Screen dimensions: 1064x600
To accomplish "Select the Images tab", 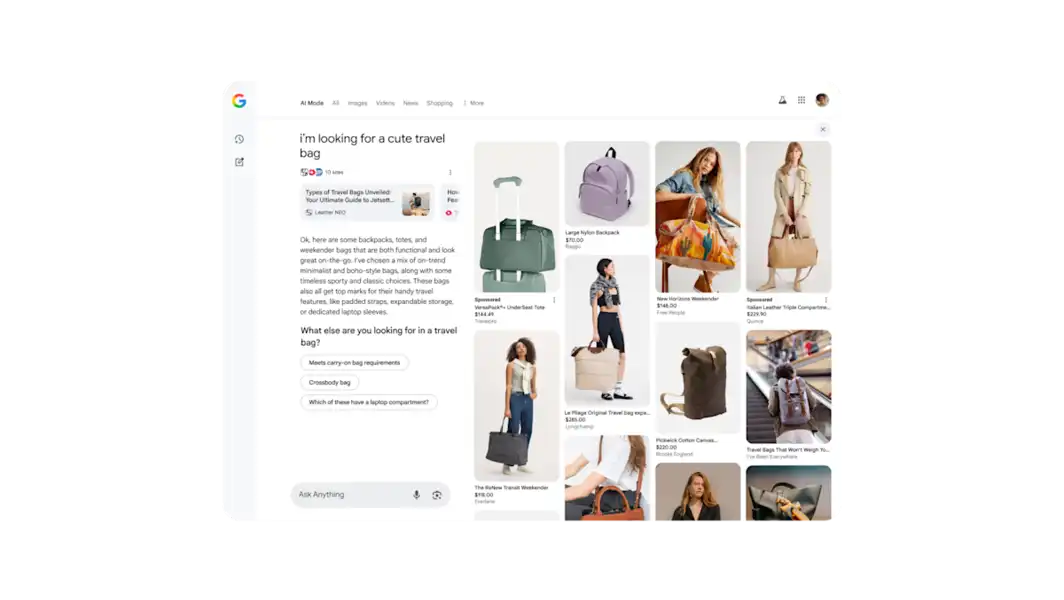I will [x=358, y=103].
